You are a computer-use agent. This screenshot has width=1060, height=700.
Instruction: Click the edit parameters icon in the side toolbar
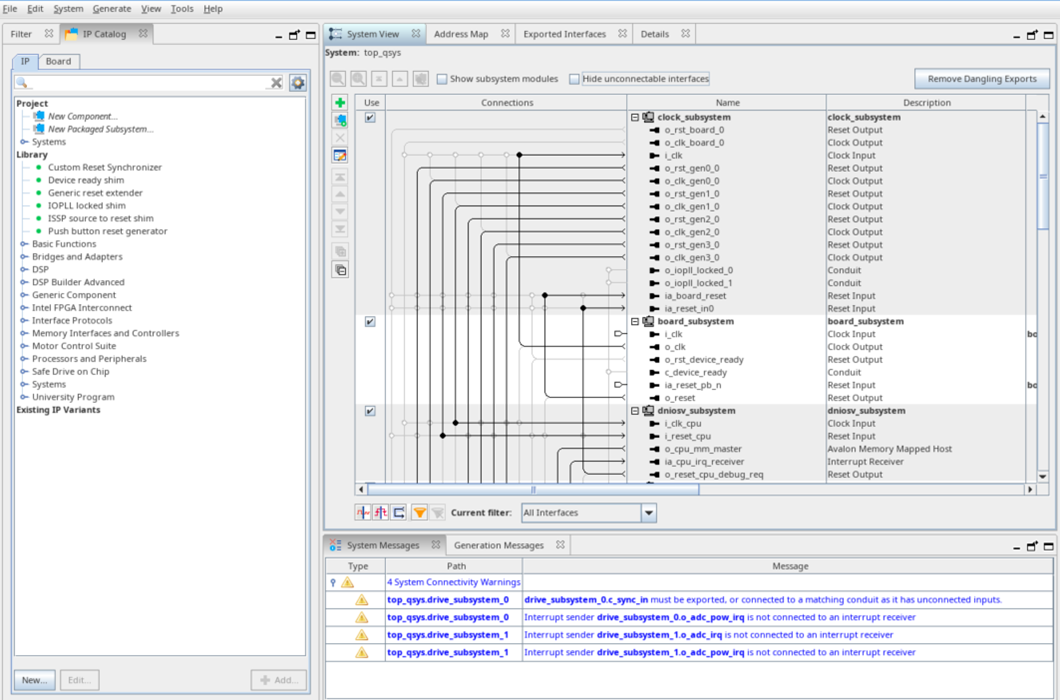(340, 156)
